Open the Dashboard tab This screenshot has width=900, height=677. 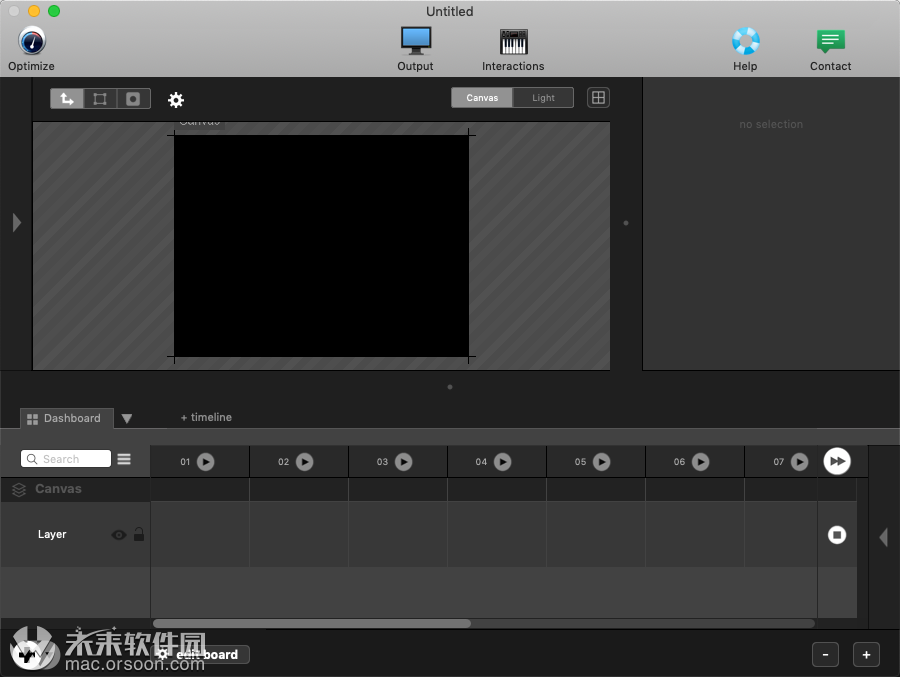67,418
